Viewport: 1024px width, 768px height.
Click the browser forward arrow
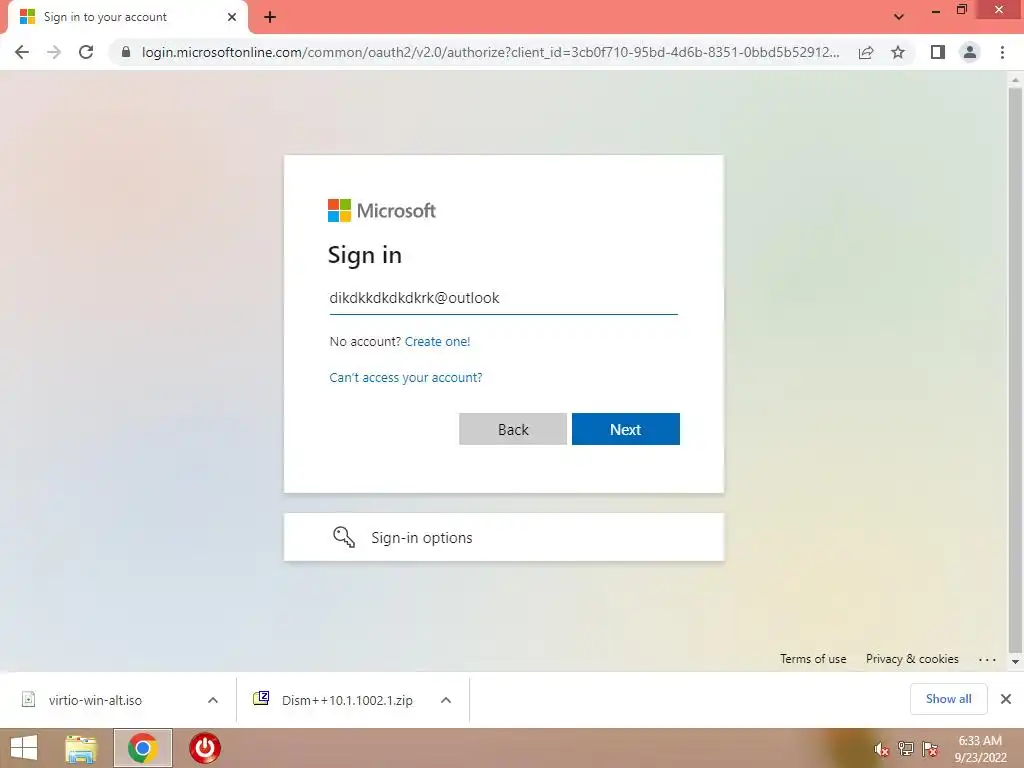click(x=54, y=52)
